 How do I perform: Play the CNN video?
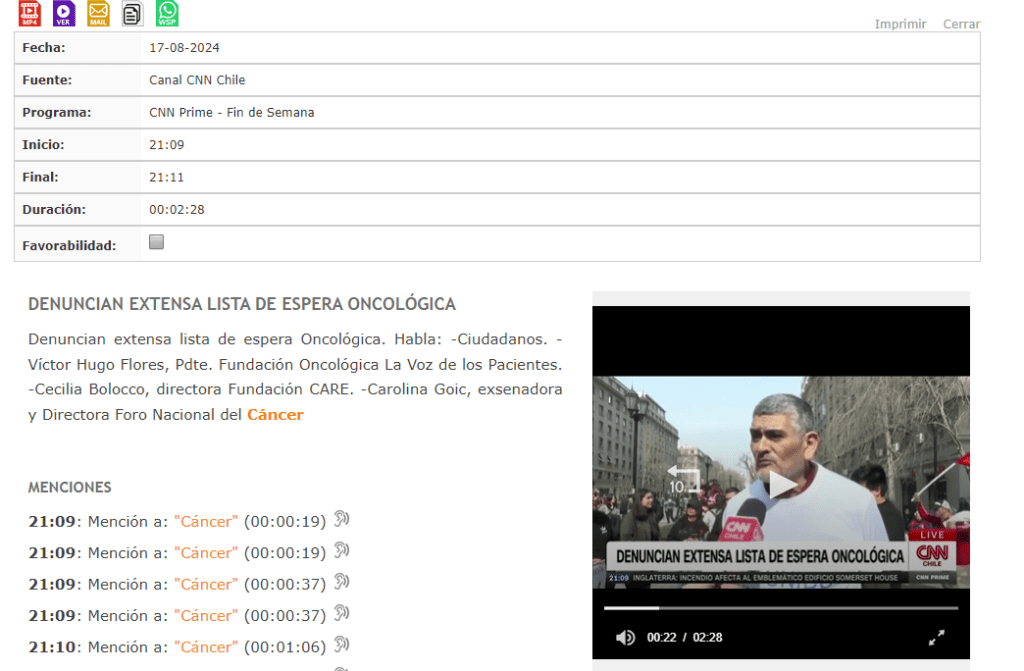pos(782,485)
